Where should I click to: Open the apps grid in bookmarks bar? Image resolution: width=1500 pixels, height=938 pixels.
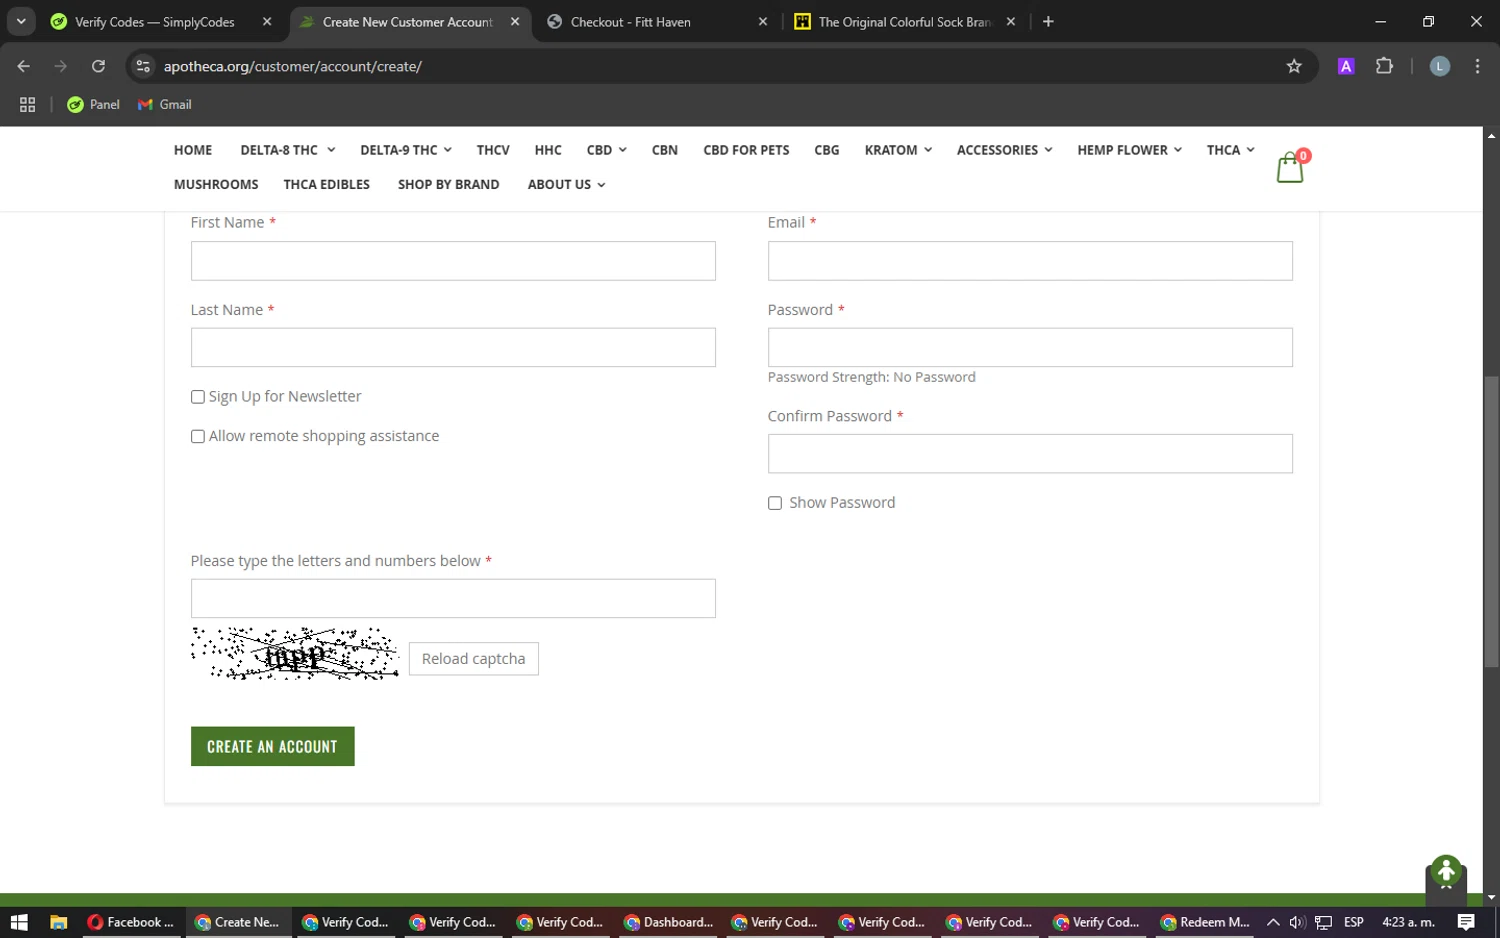27,104
